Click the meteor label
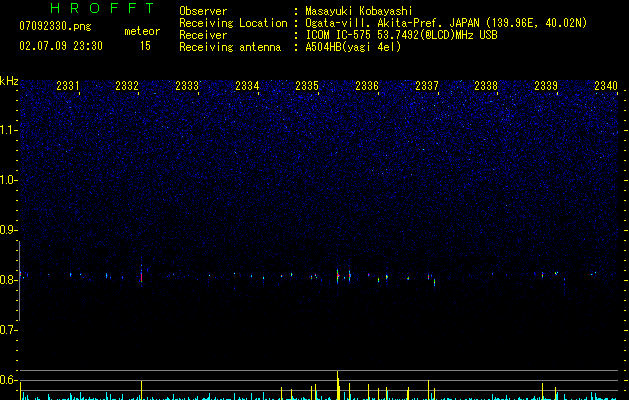Viewport: 629px width, 400px height. (x=142, y=31)
